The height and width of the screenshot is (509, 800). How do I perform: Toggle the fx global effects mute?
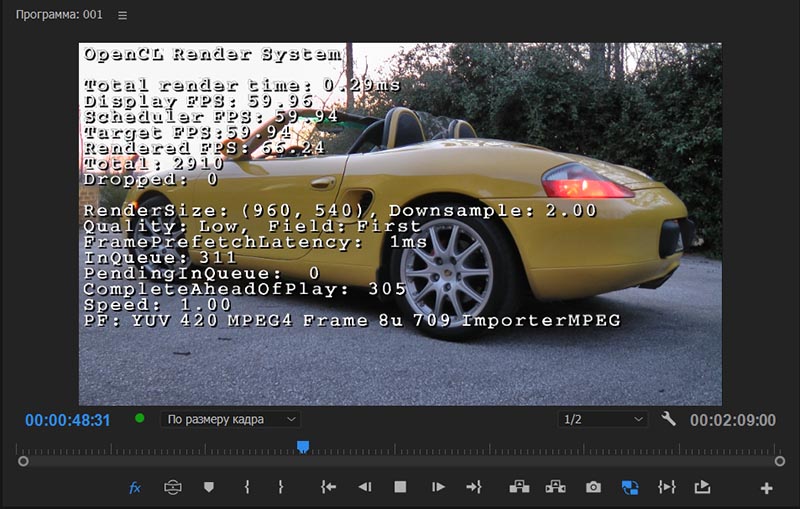(135, 488)
